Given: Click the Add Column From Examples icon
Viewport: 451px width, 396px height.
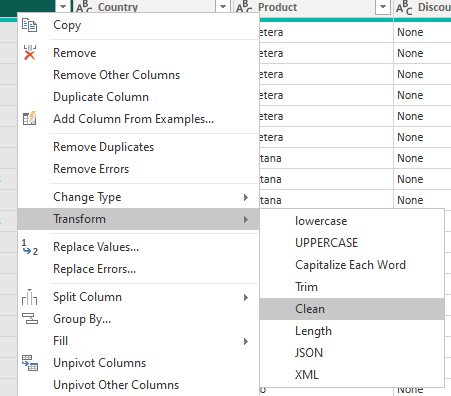Looking at the screenshot, I should coord(29,118).
